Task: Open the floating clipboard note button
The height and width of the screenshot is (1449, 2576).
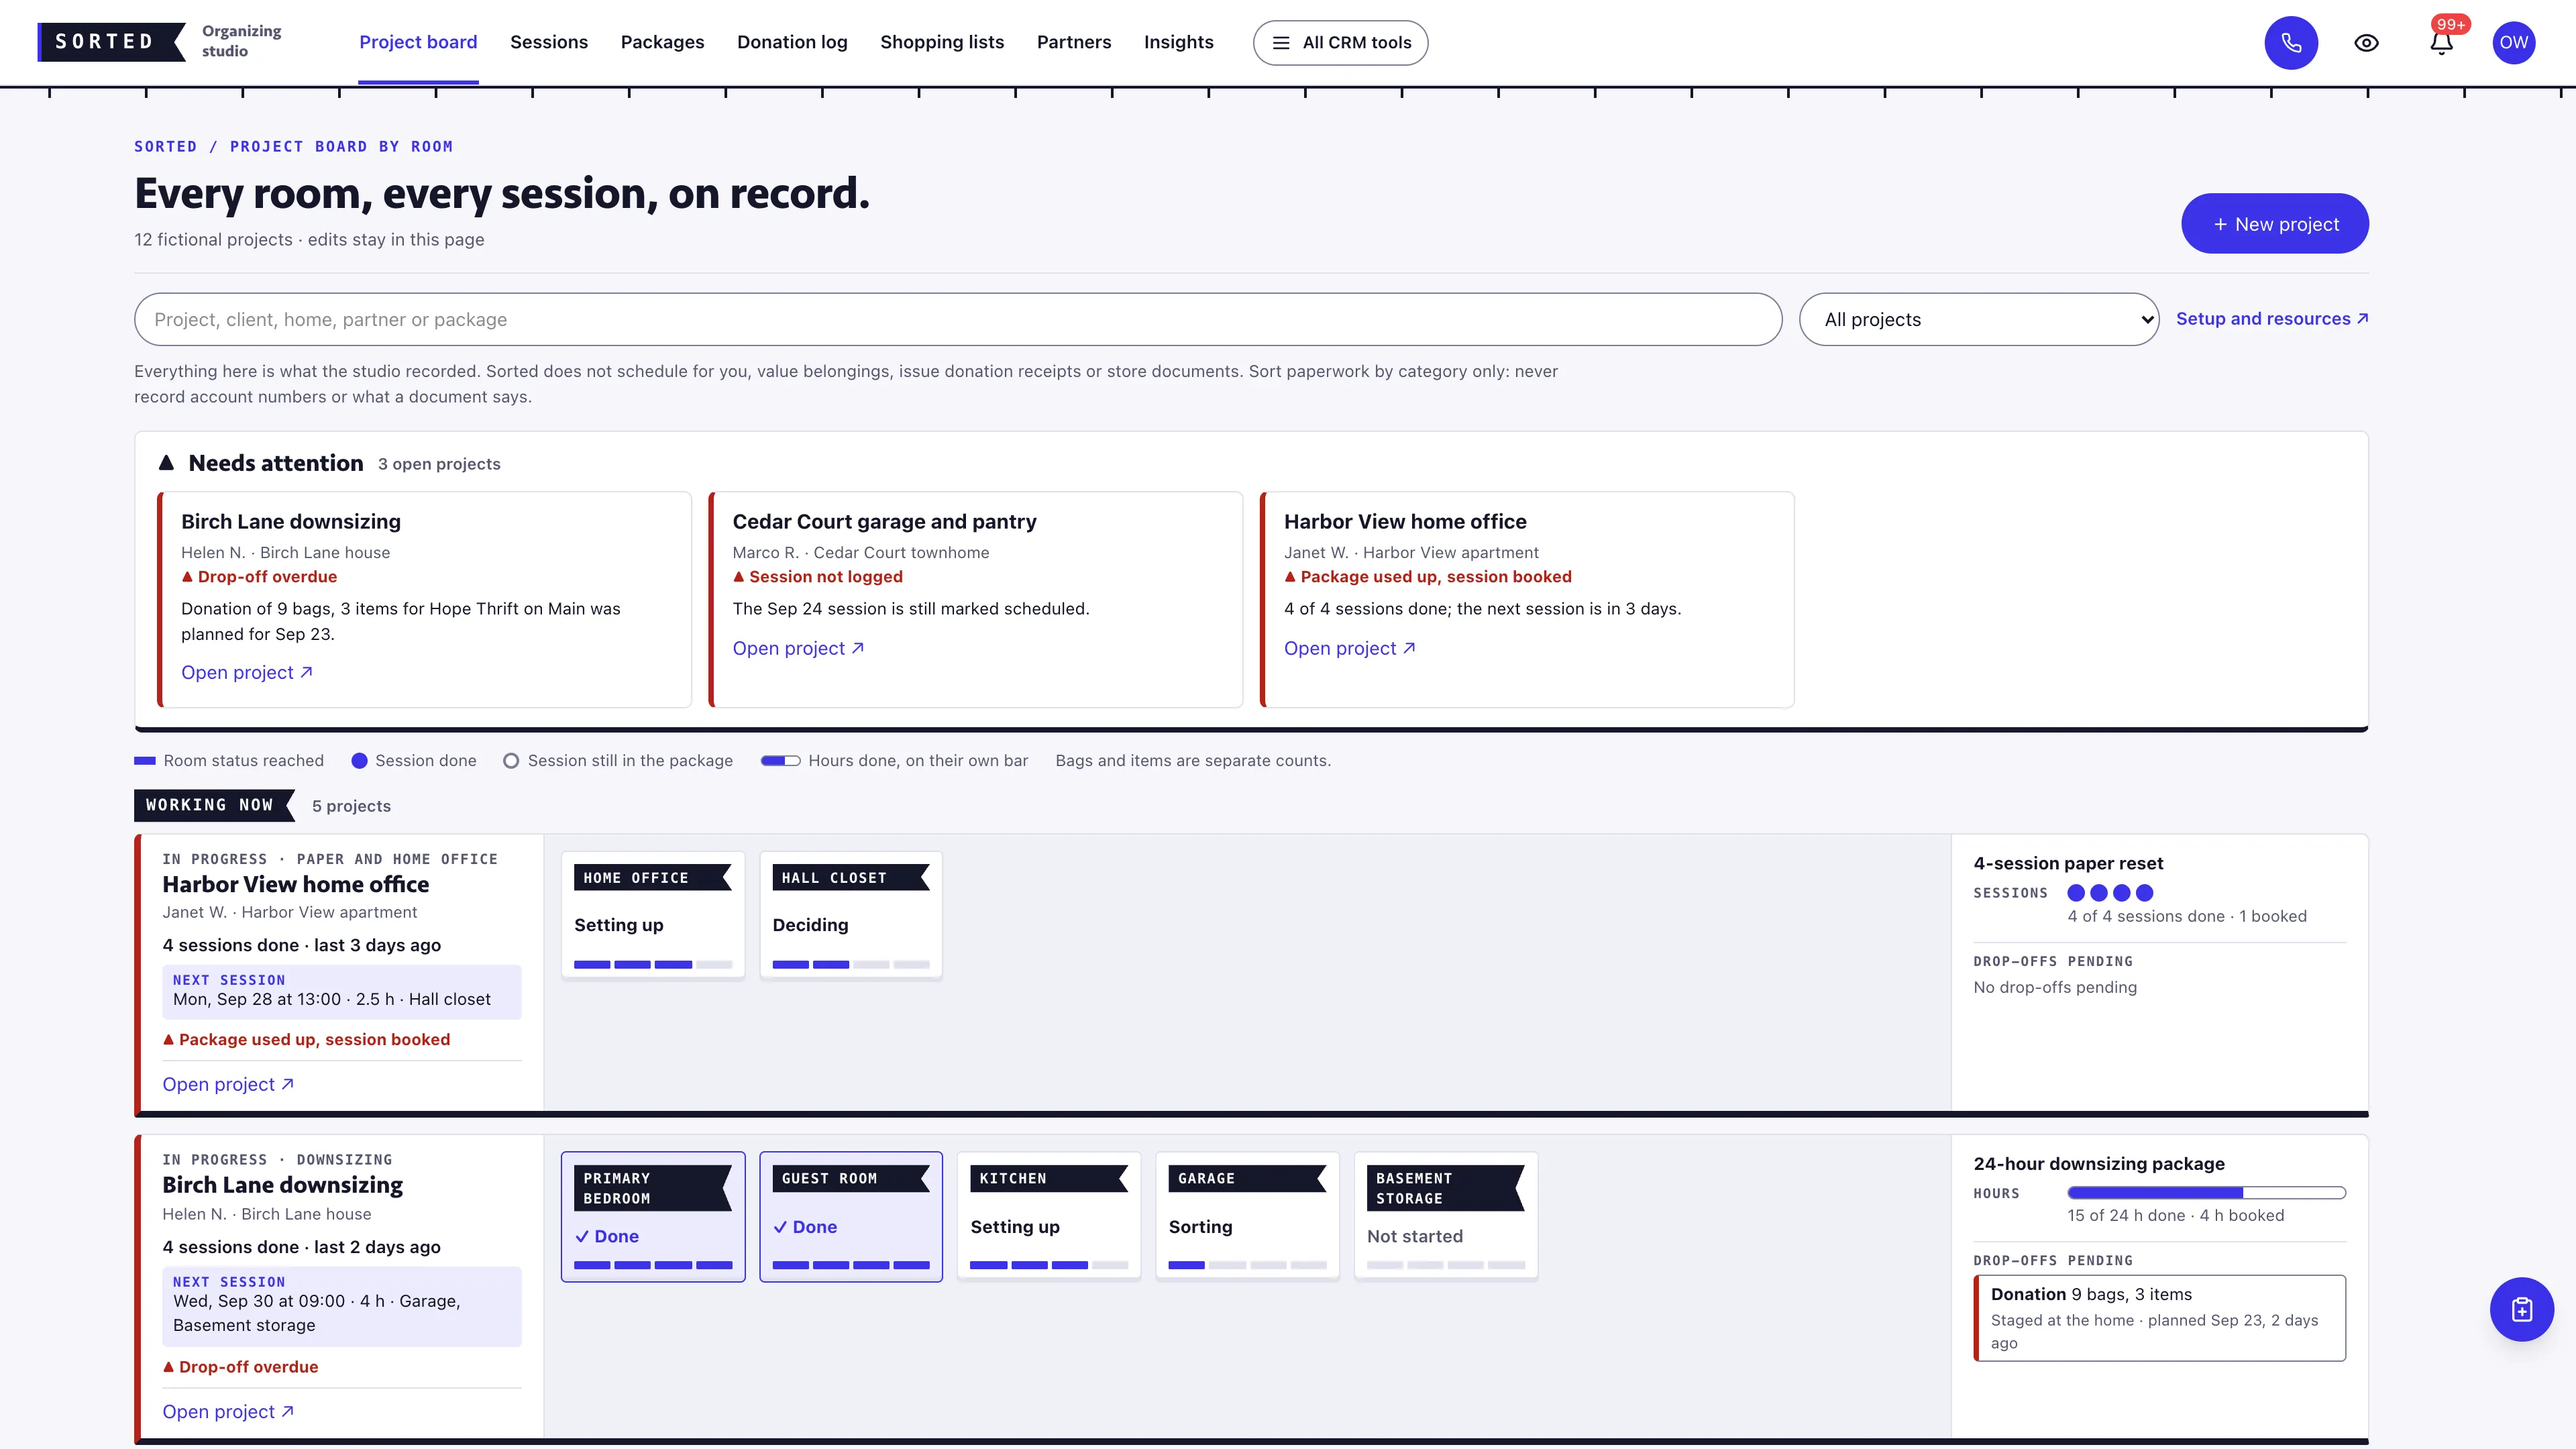Action: click(x=2521, y=1309)
